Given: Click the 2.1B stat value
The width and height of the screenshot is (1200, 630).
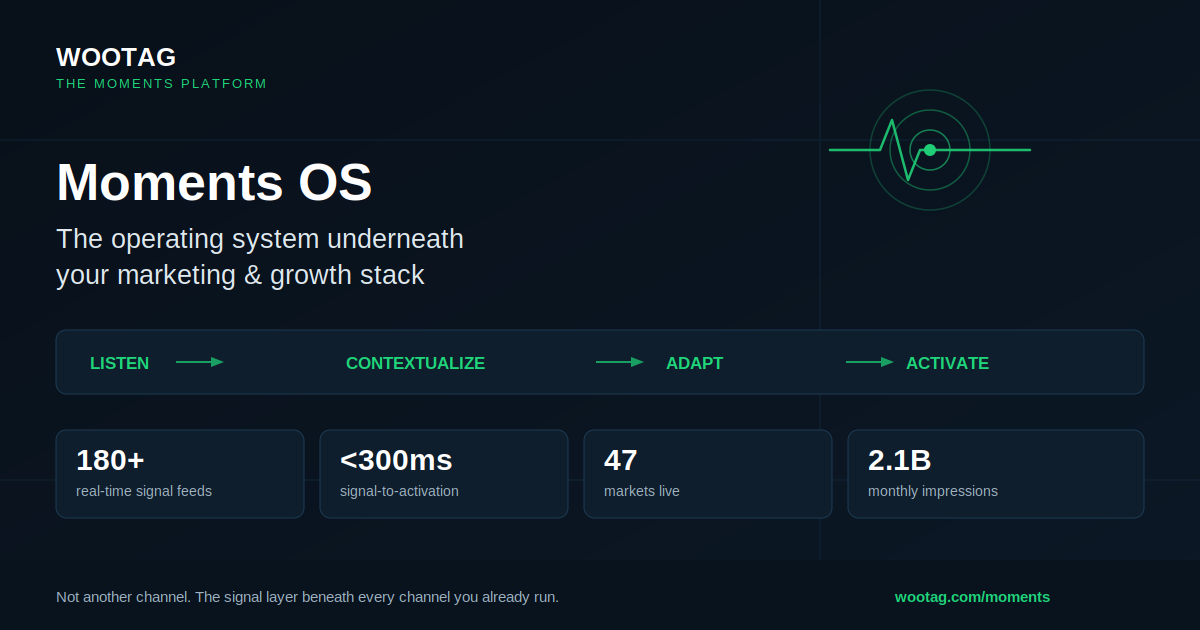Looking at the screenshot, I should point(900,460).
